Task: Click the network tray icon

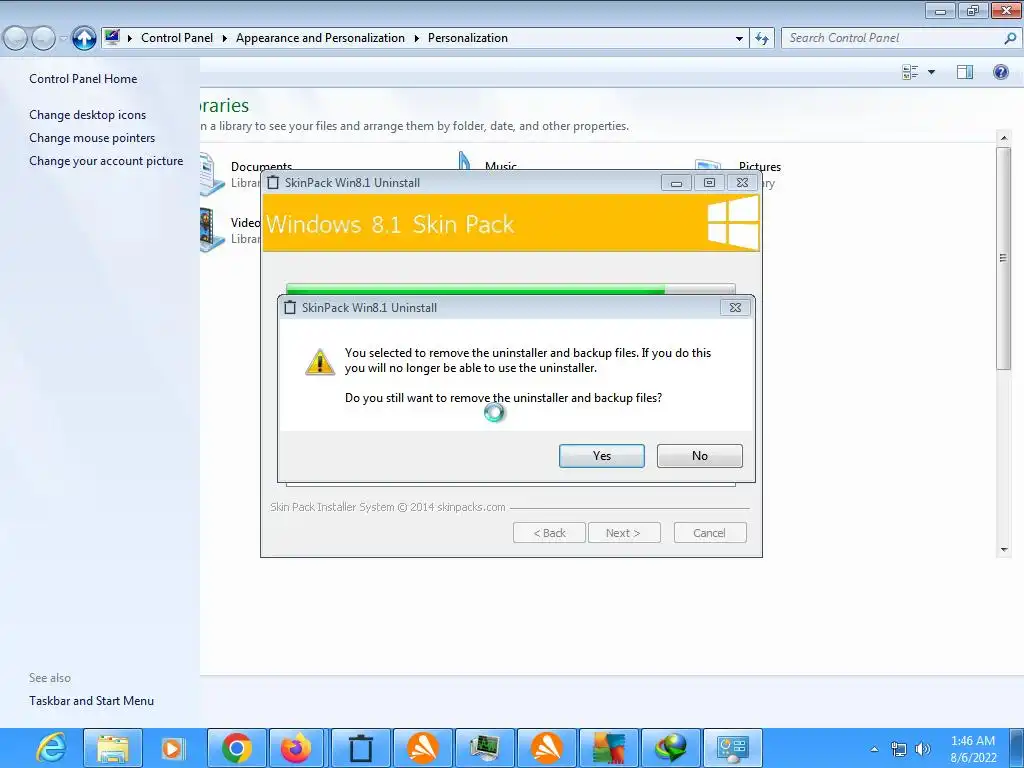Action: click(899, 749)
